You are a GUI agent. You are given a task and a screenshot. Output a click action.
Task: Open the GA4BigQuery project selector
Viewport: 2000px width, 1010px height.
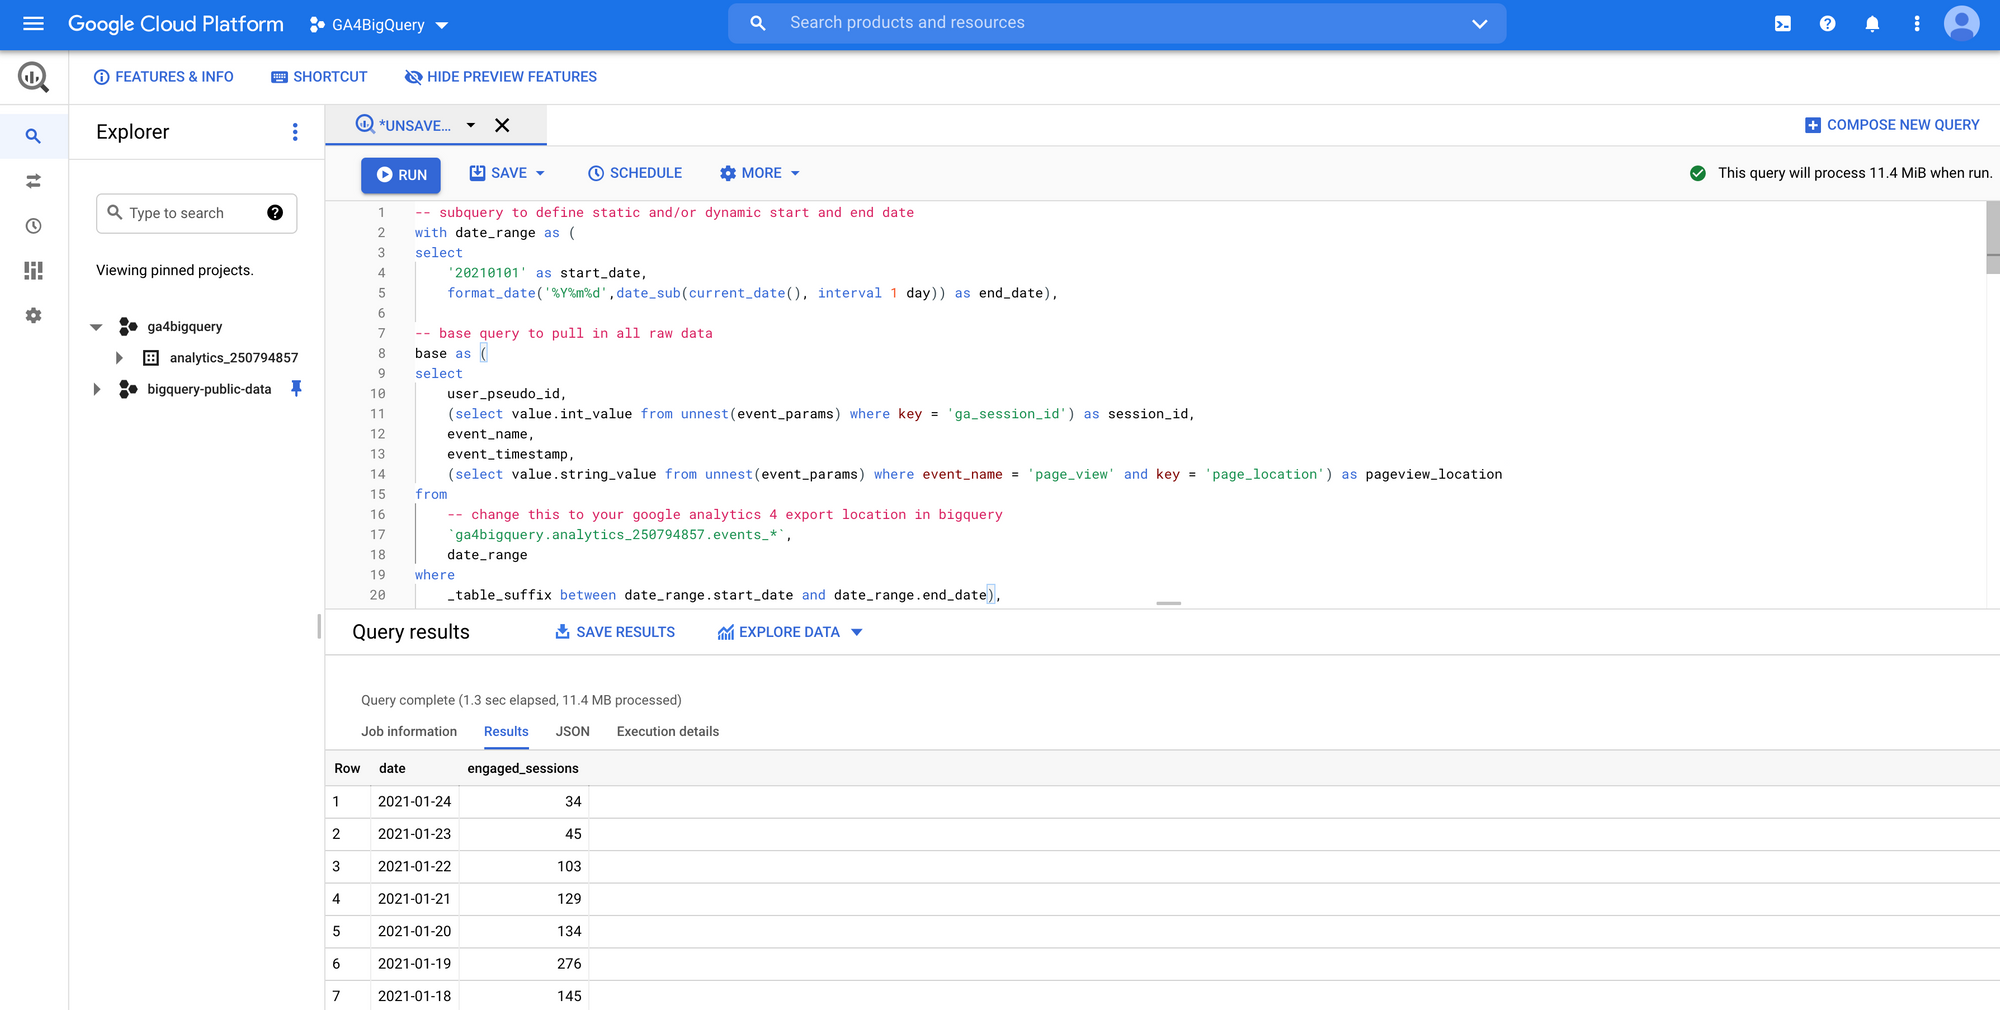(379, 24)
